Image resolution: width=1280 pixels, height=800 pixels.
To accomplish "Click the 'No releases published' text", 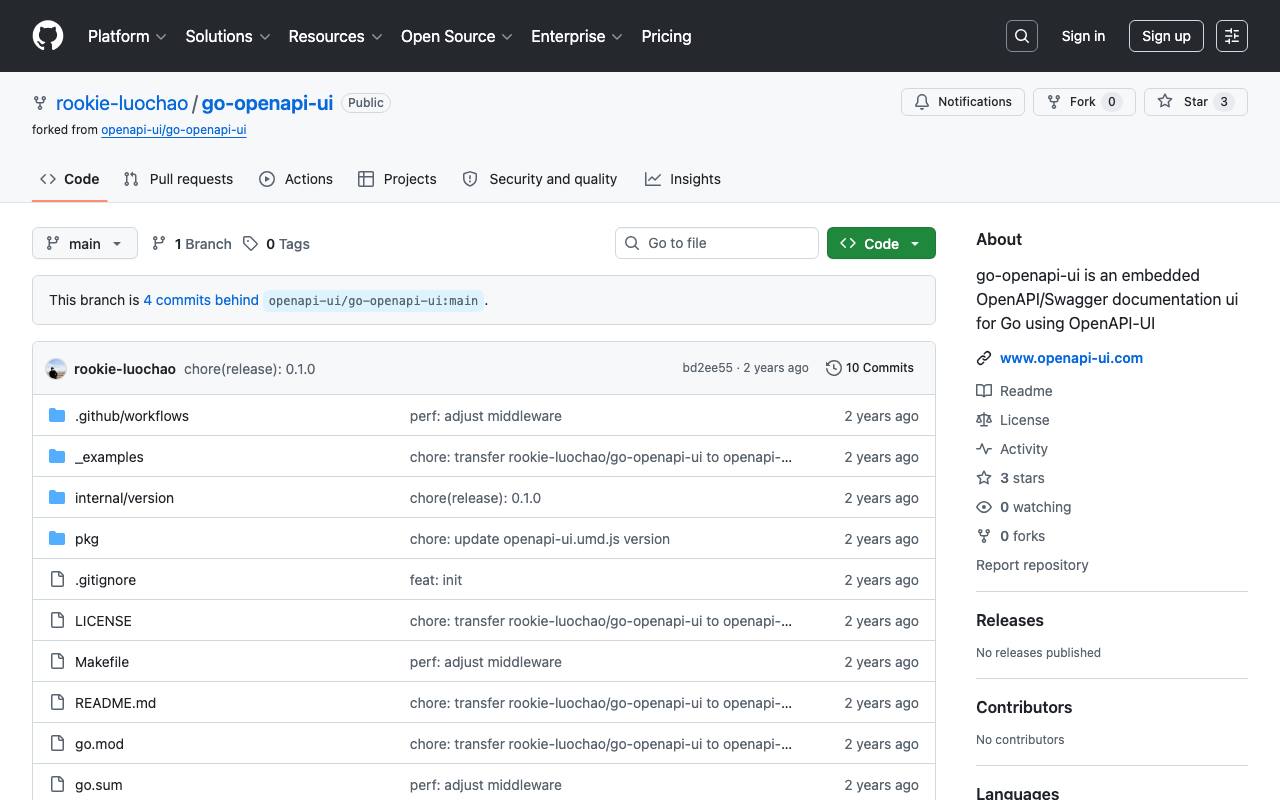I will pyautogui.click(x=1038, y=653).
